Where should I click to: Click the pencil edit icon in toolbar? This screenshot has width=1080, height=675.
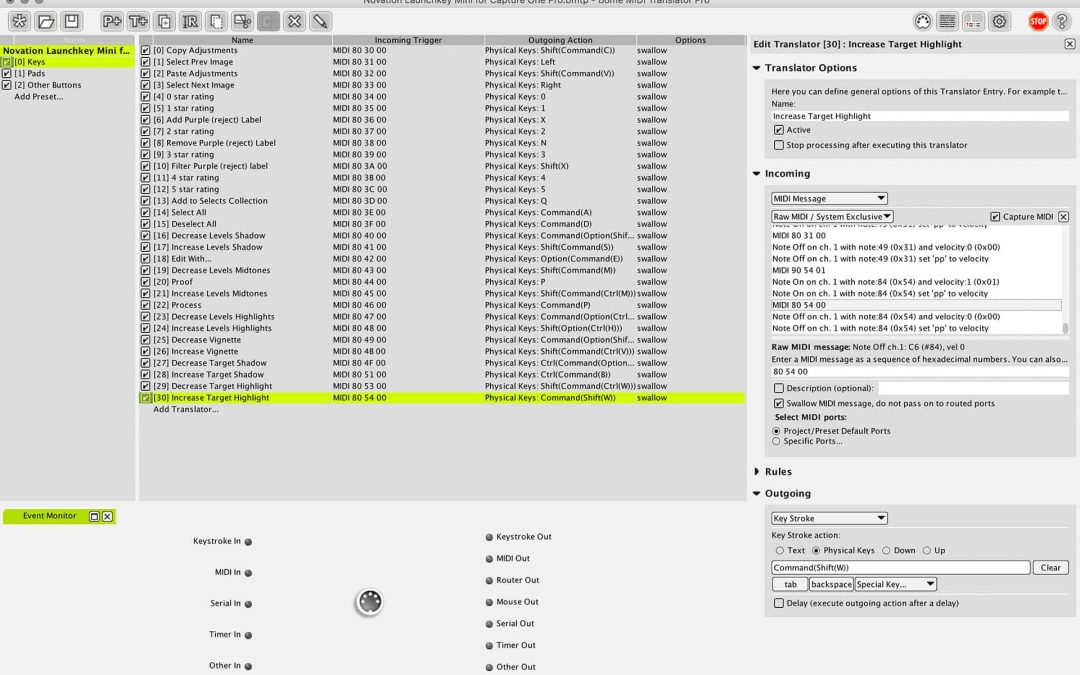pos(320,21)
